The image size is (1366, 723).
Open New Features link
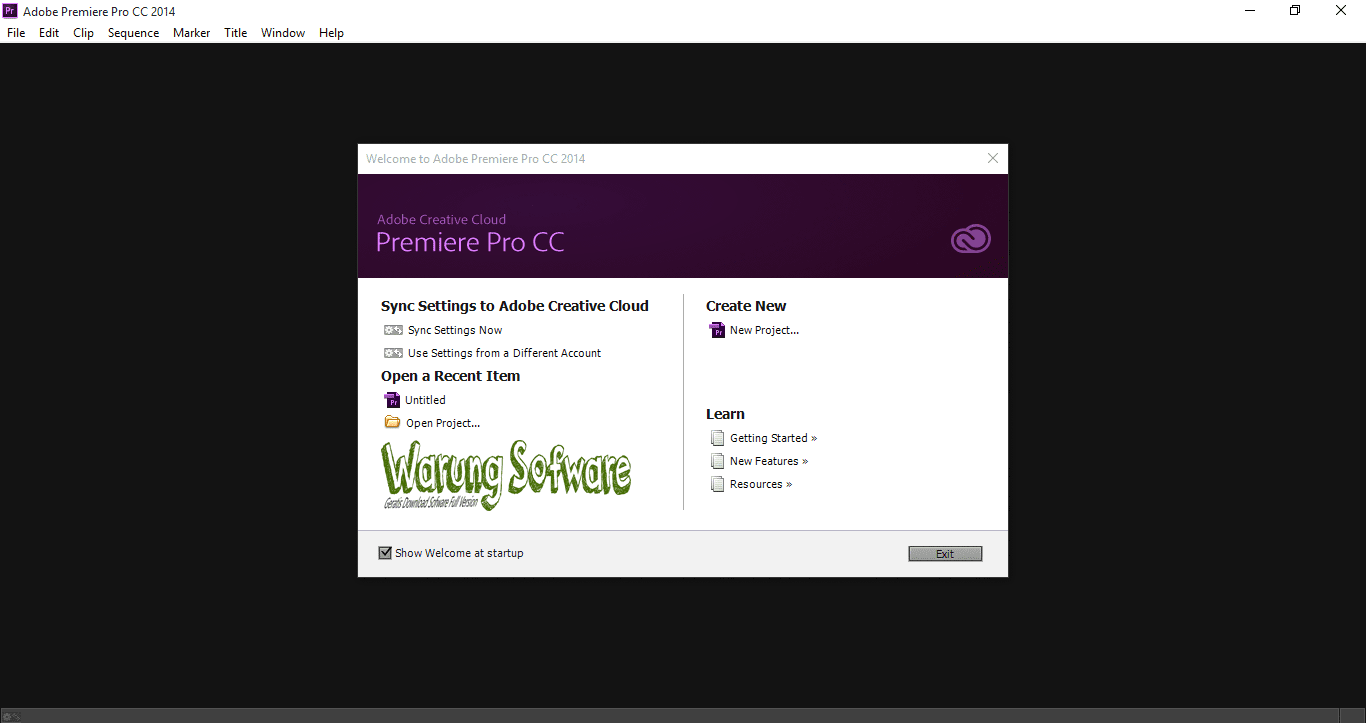click(769, 461)
